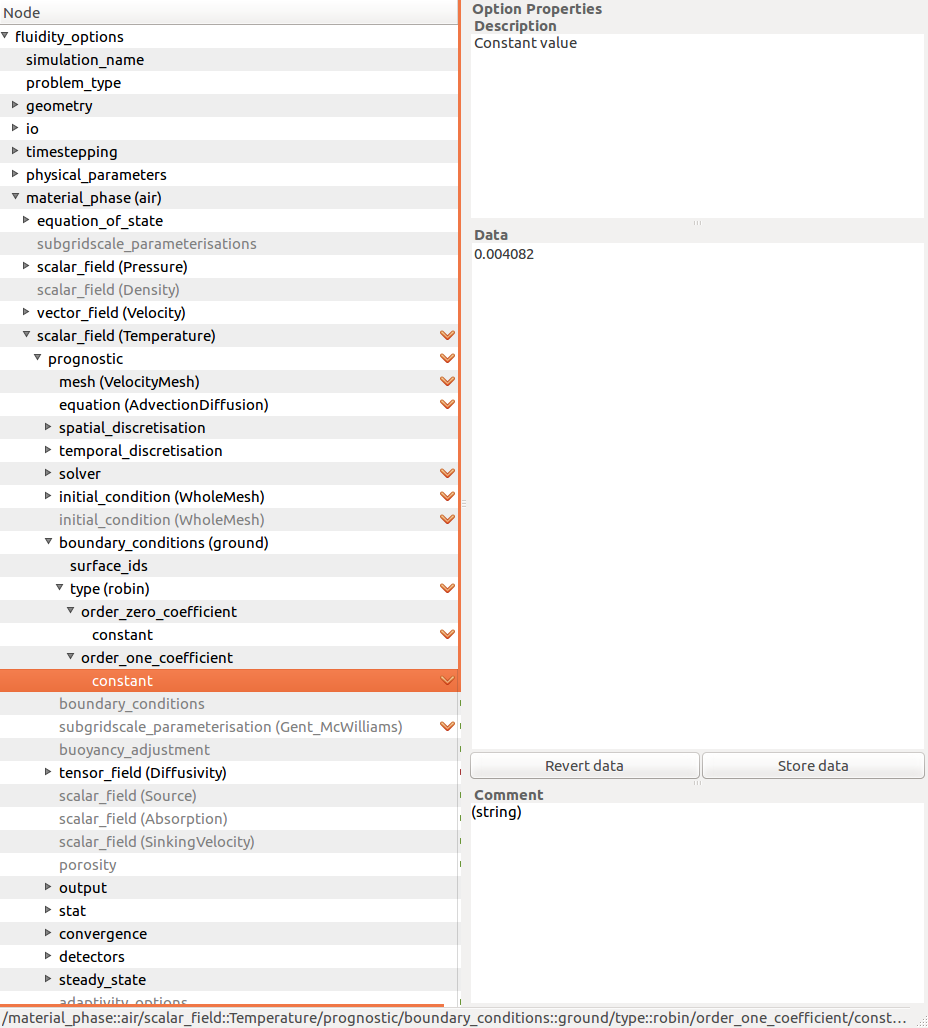Select greyed scalar_field (Absorption) row
This screenshot has width=928, height=1028.
229,818
